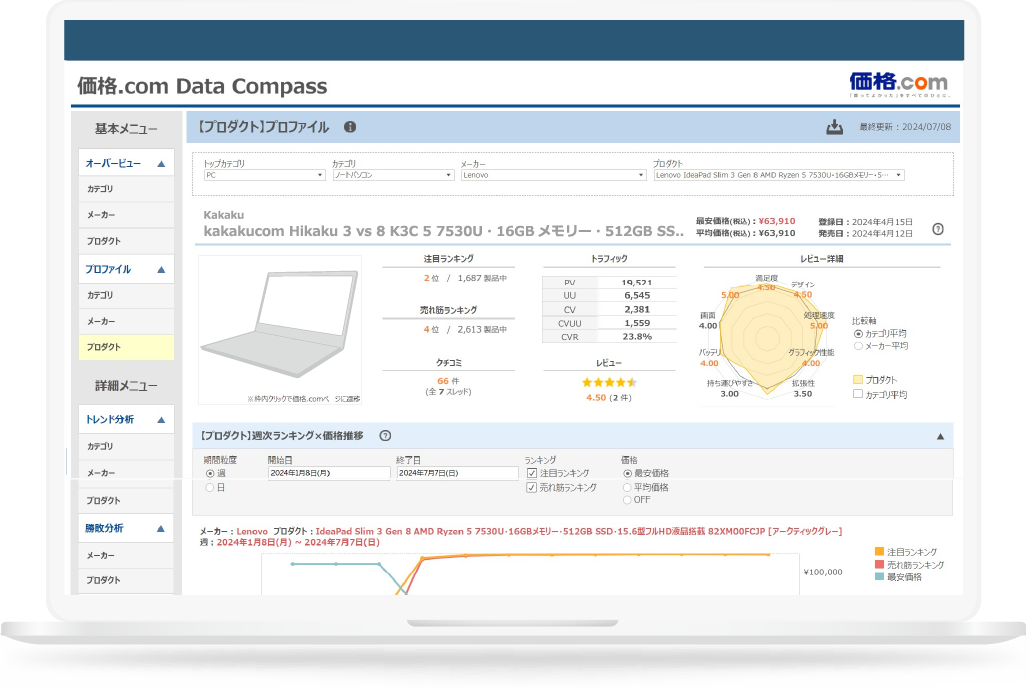
Task: Open メーカー under トレンド分析
Action: pyautogui.click(x=126, y=473)
